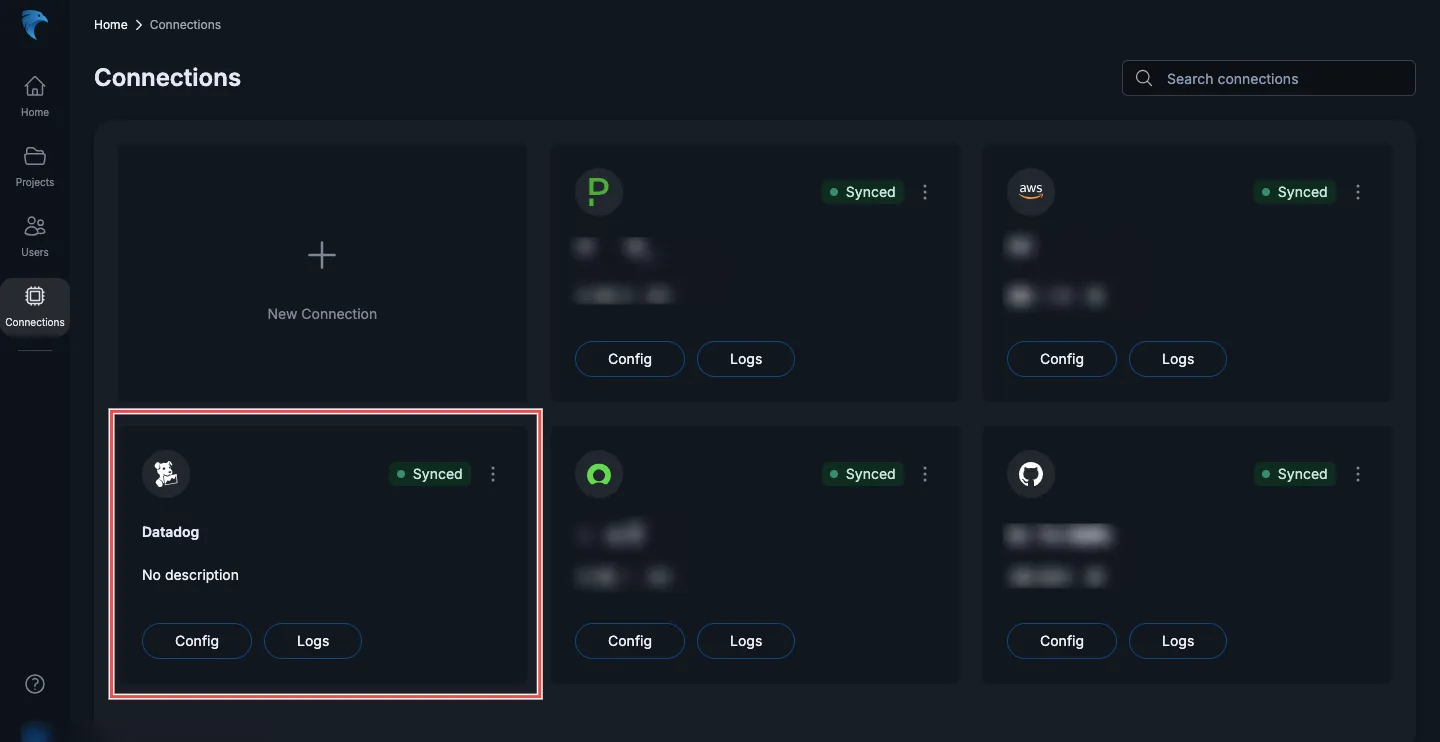The height and width of the screenshot is (742, 1440).
Task: Click the magnifier icon in search box
Action: (x=1144, y=78)
